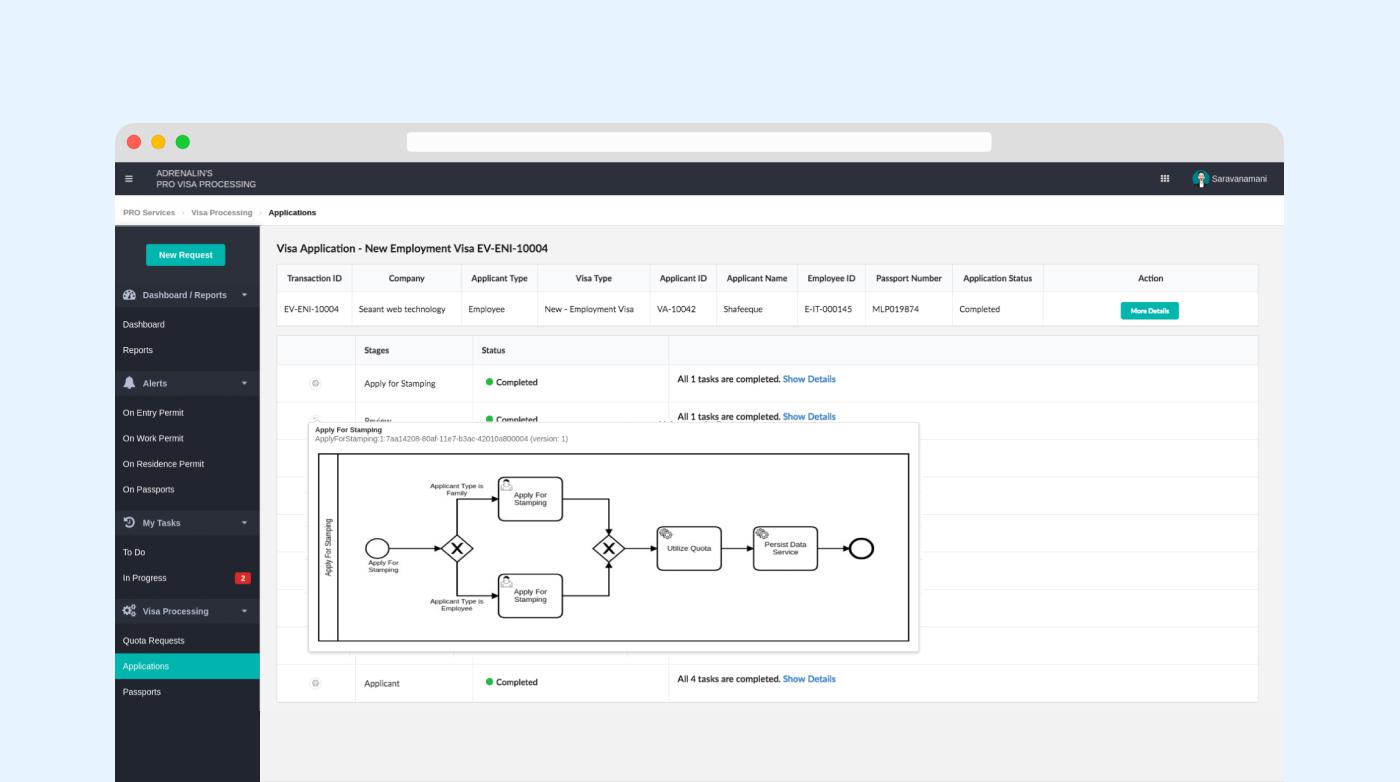
Task: Open Quota Requests in the sidebar
Action: point(153,641)
